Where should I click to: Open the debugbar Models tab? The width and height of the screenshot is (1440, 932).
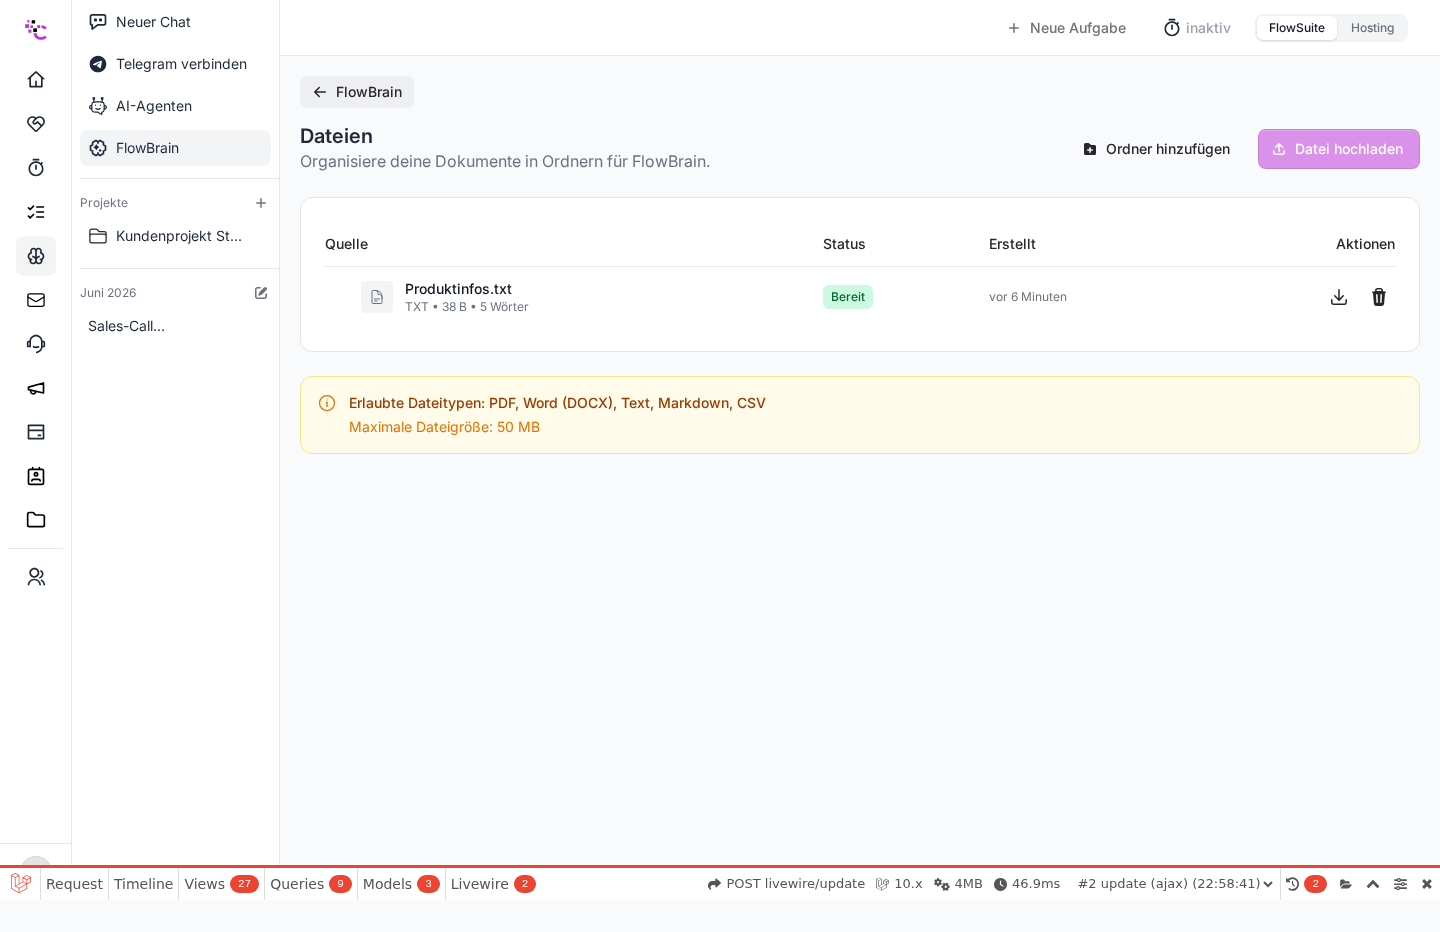point(401,884)
